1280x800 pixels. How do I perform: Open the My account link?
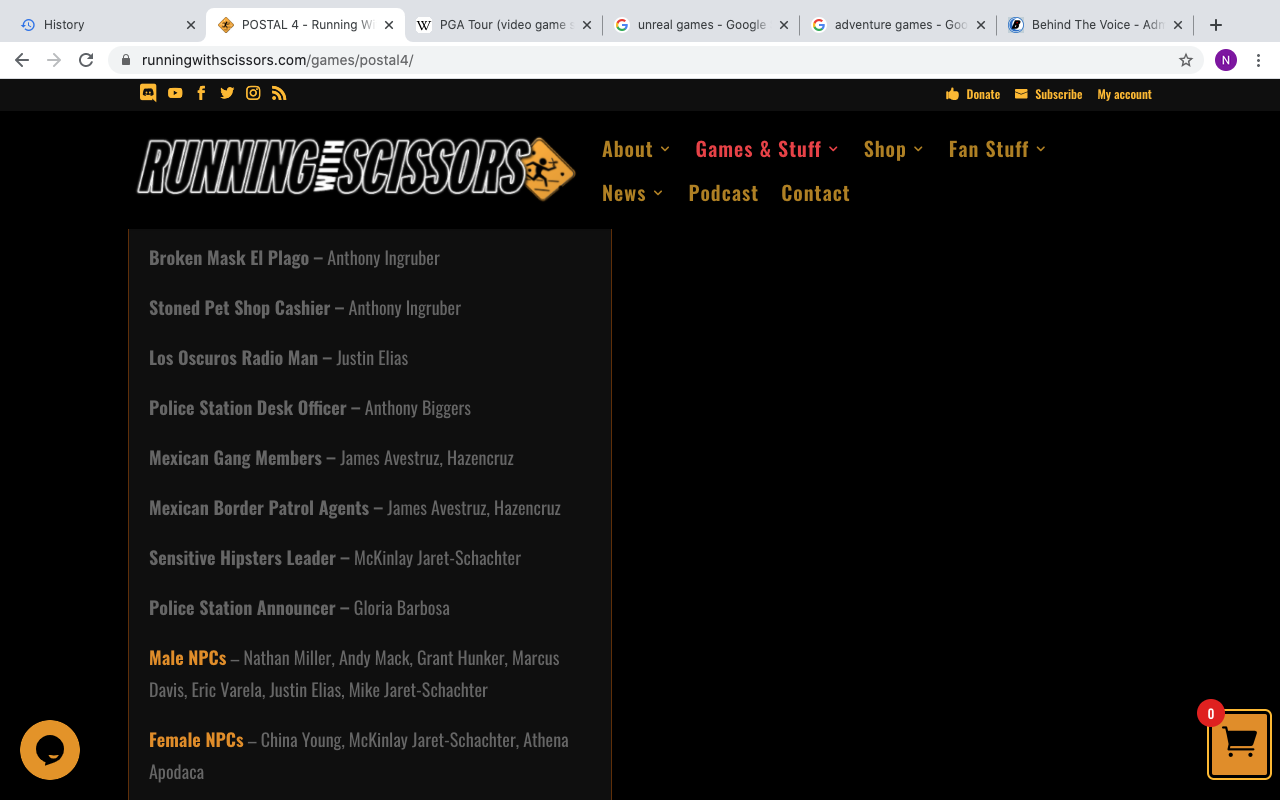(1124, 94)
